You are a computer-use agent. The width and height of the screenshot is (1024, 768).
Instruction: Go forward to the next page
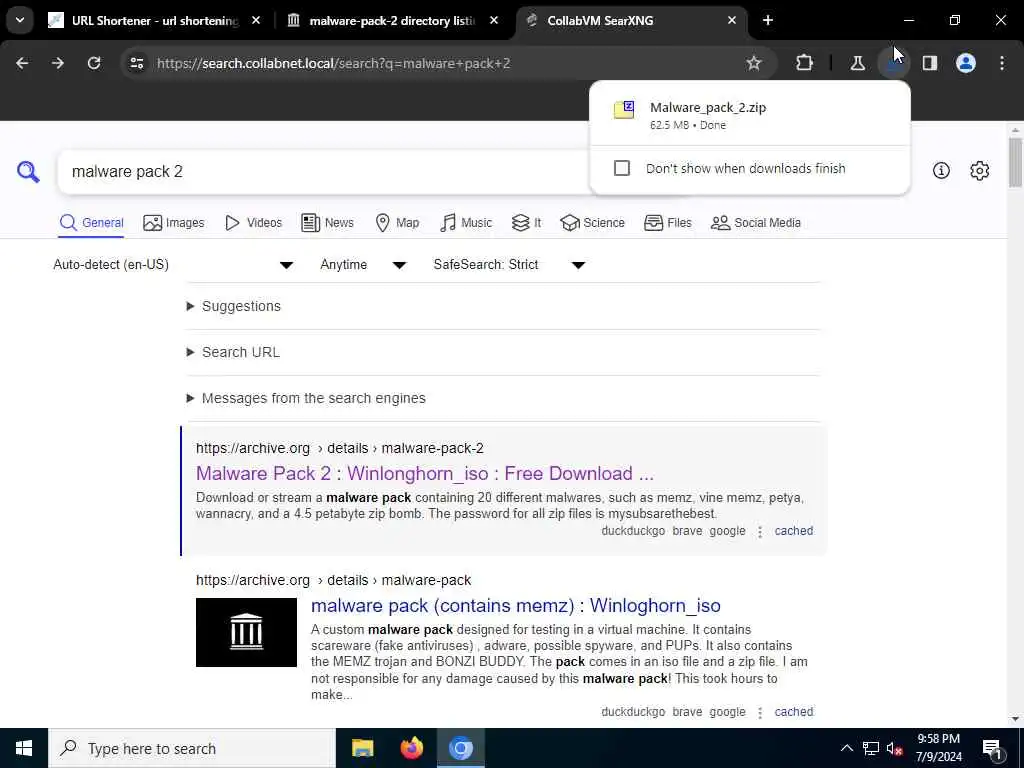[x=58, y=63]
